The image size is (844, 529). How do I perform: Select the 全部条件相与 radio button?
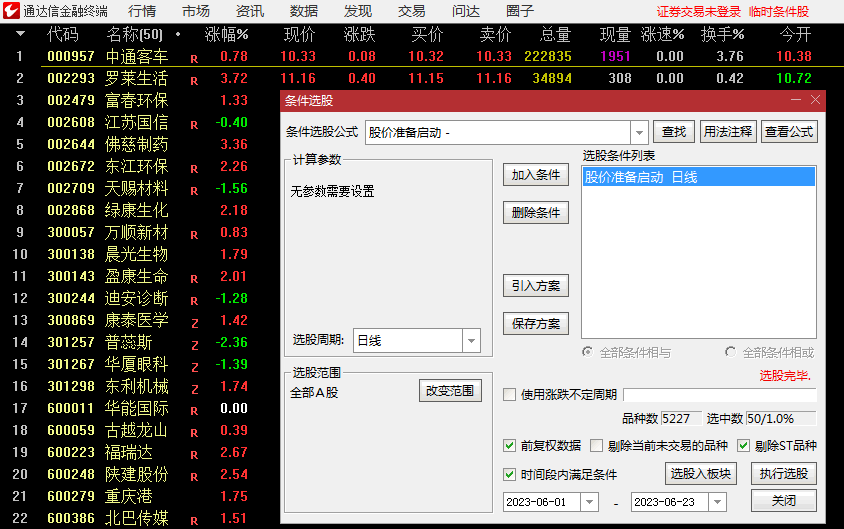pyautogui.click(x=587, y=352)
